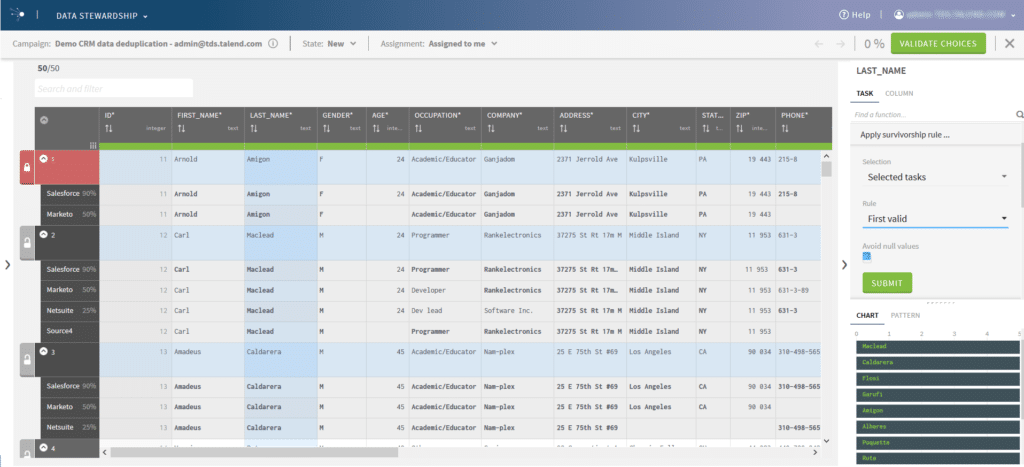
Task: Click the red lock icon on task 1
Action: coord(27,169)
